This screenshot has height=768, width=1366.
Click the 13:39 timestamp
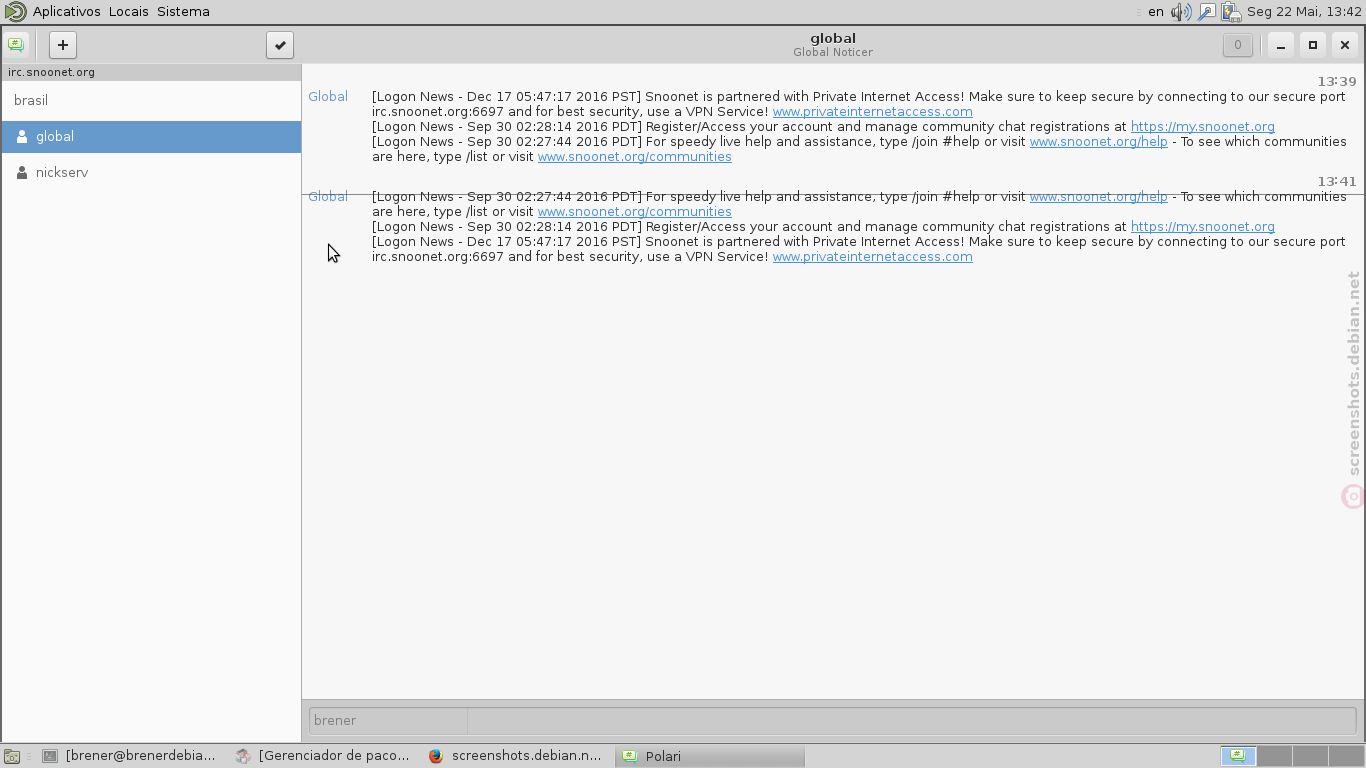1337,82
